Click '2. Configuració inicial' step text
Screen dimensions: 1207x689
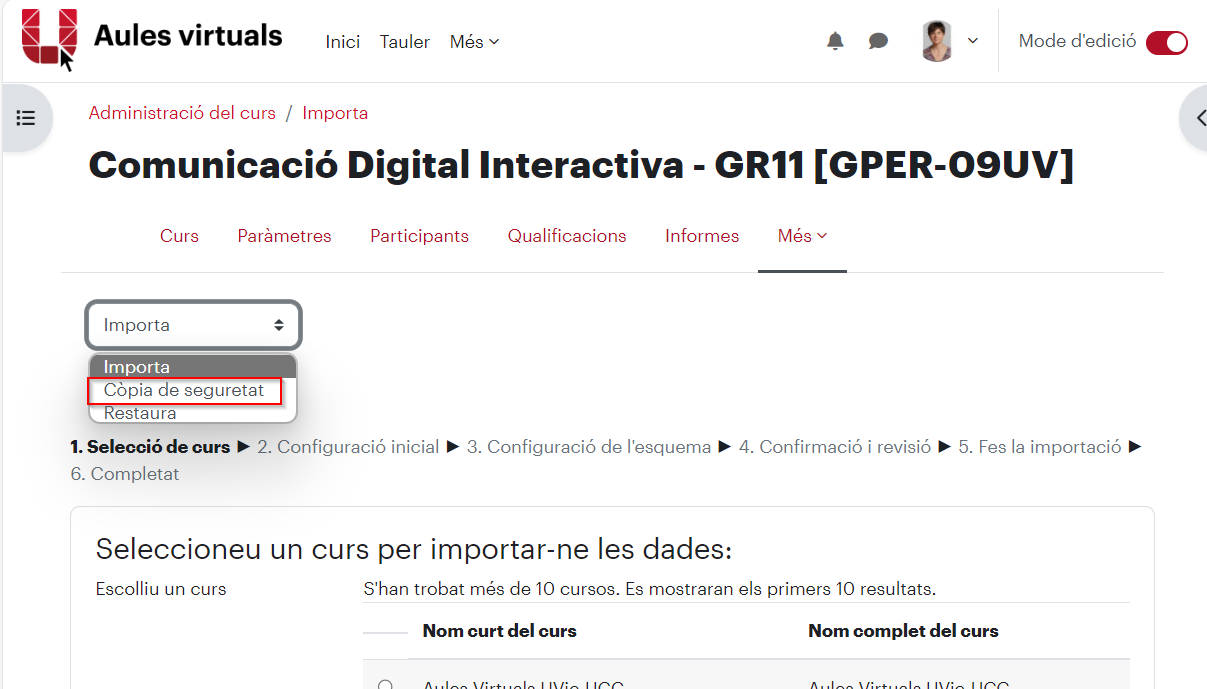coord(348,447)
